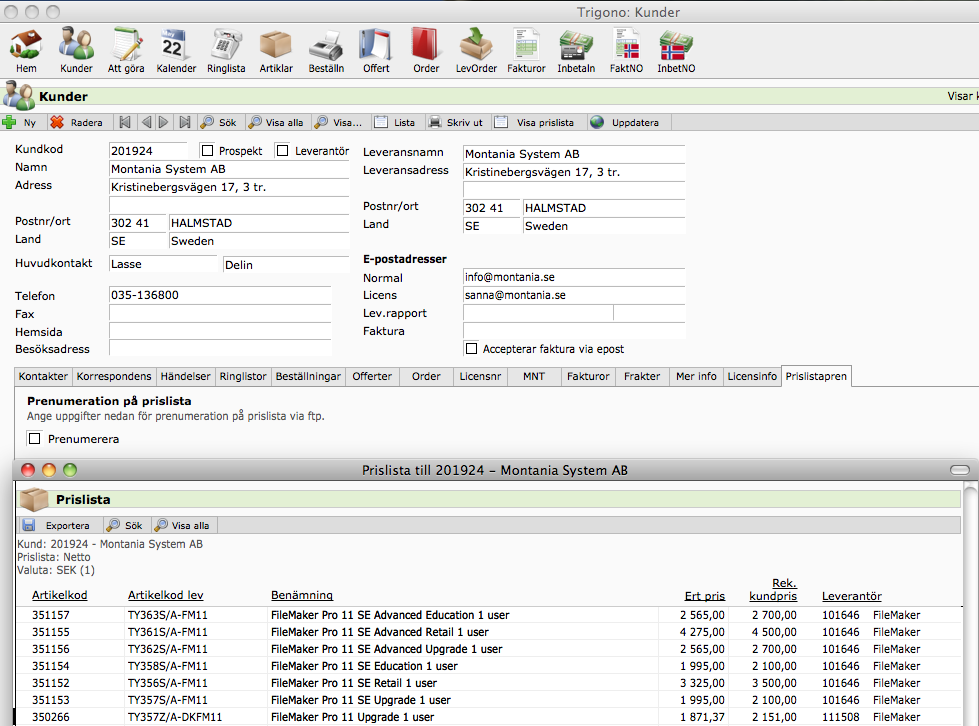This screenshot has height=726, width=979.
Task: Click the empty Hemsida field
Action: point(220,331)
